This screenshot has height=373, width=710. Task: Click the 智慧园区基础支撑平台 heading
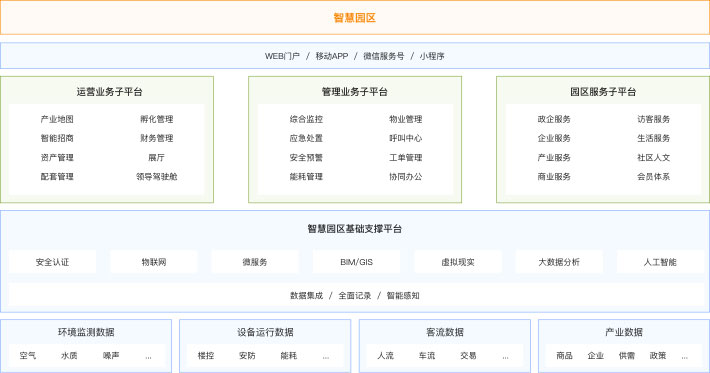point(355,229)
